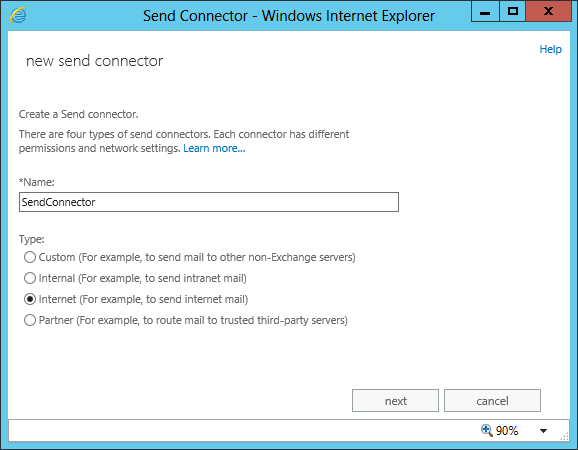Click the Internet Explorer logo icon
The width and height of the screenshot is (578, 450).
click(x=18, y=15)
